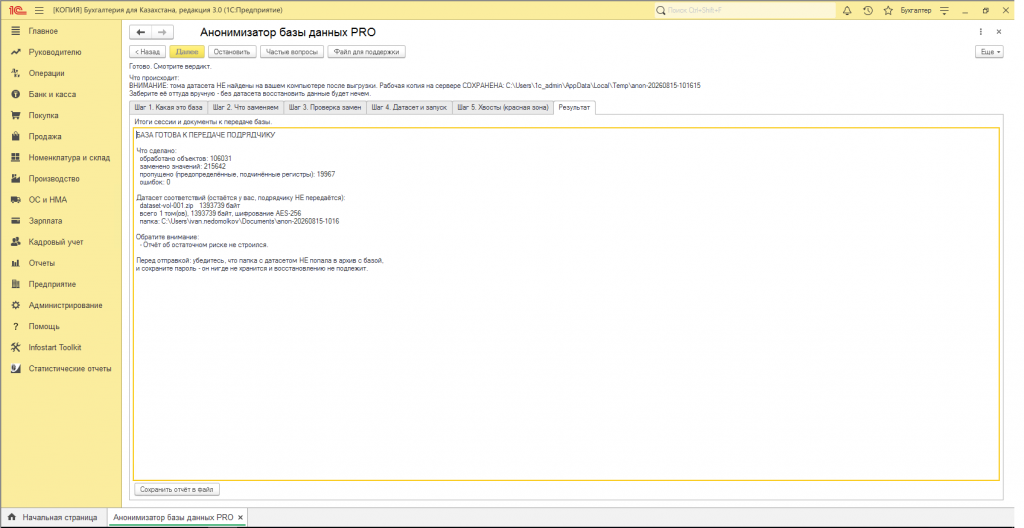Screen dimensions: 1024x528
Task: Click the Помощь question mark icon
Action: tap(16, 326)
